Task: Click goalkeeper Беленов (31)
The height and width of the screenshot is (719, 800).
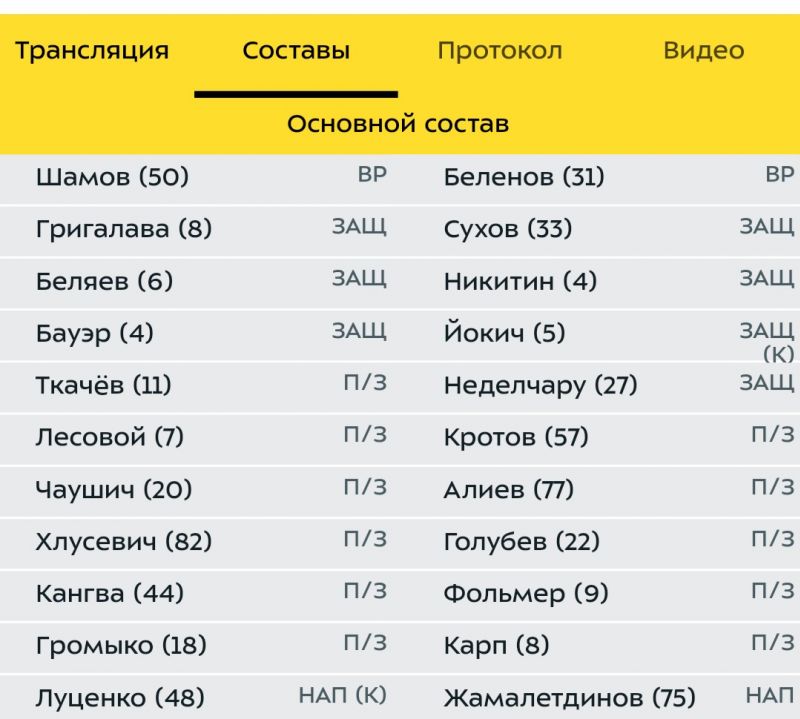Action: pos(524,177)
